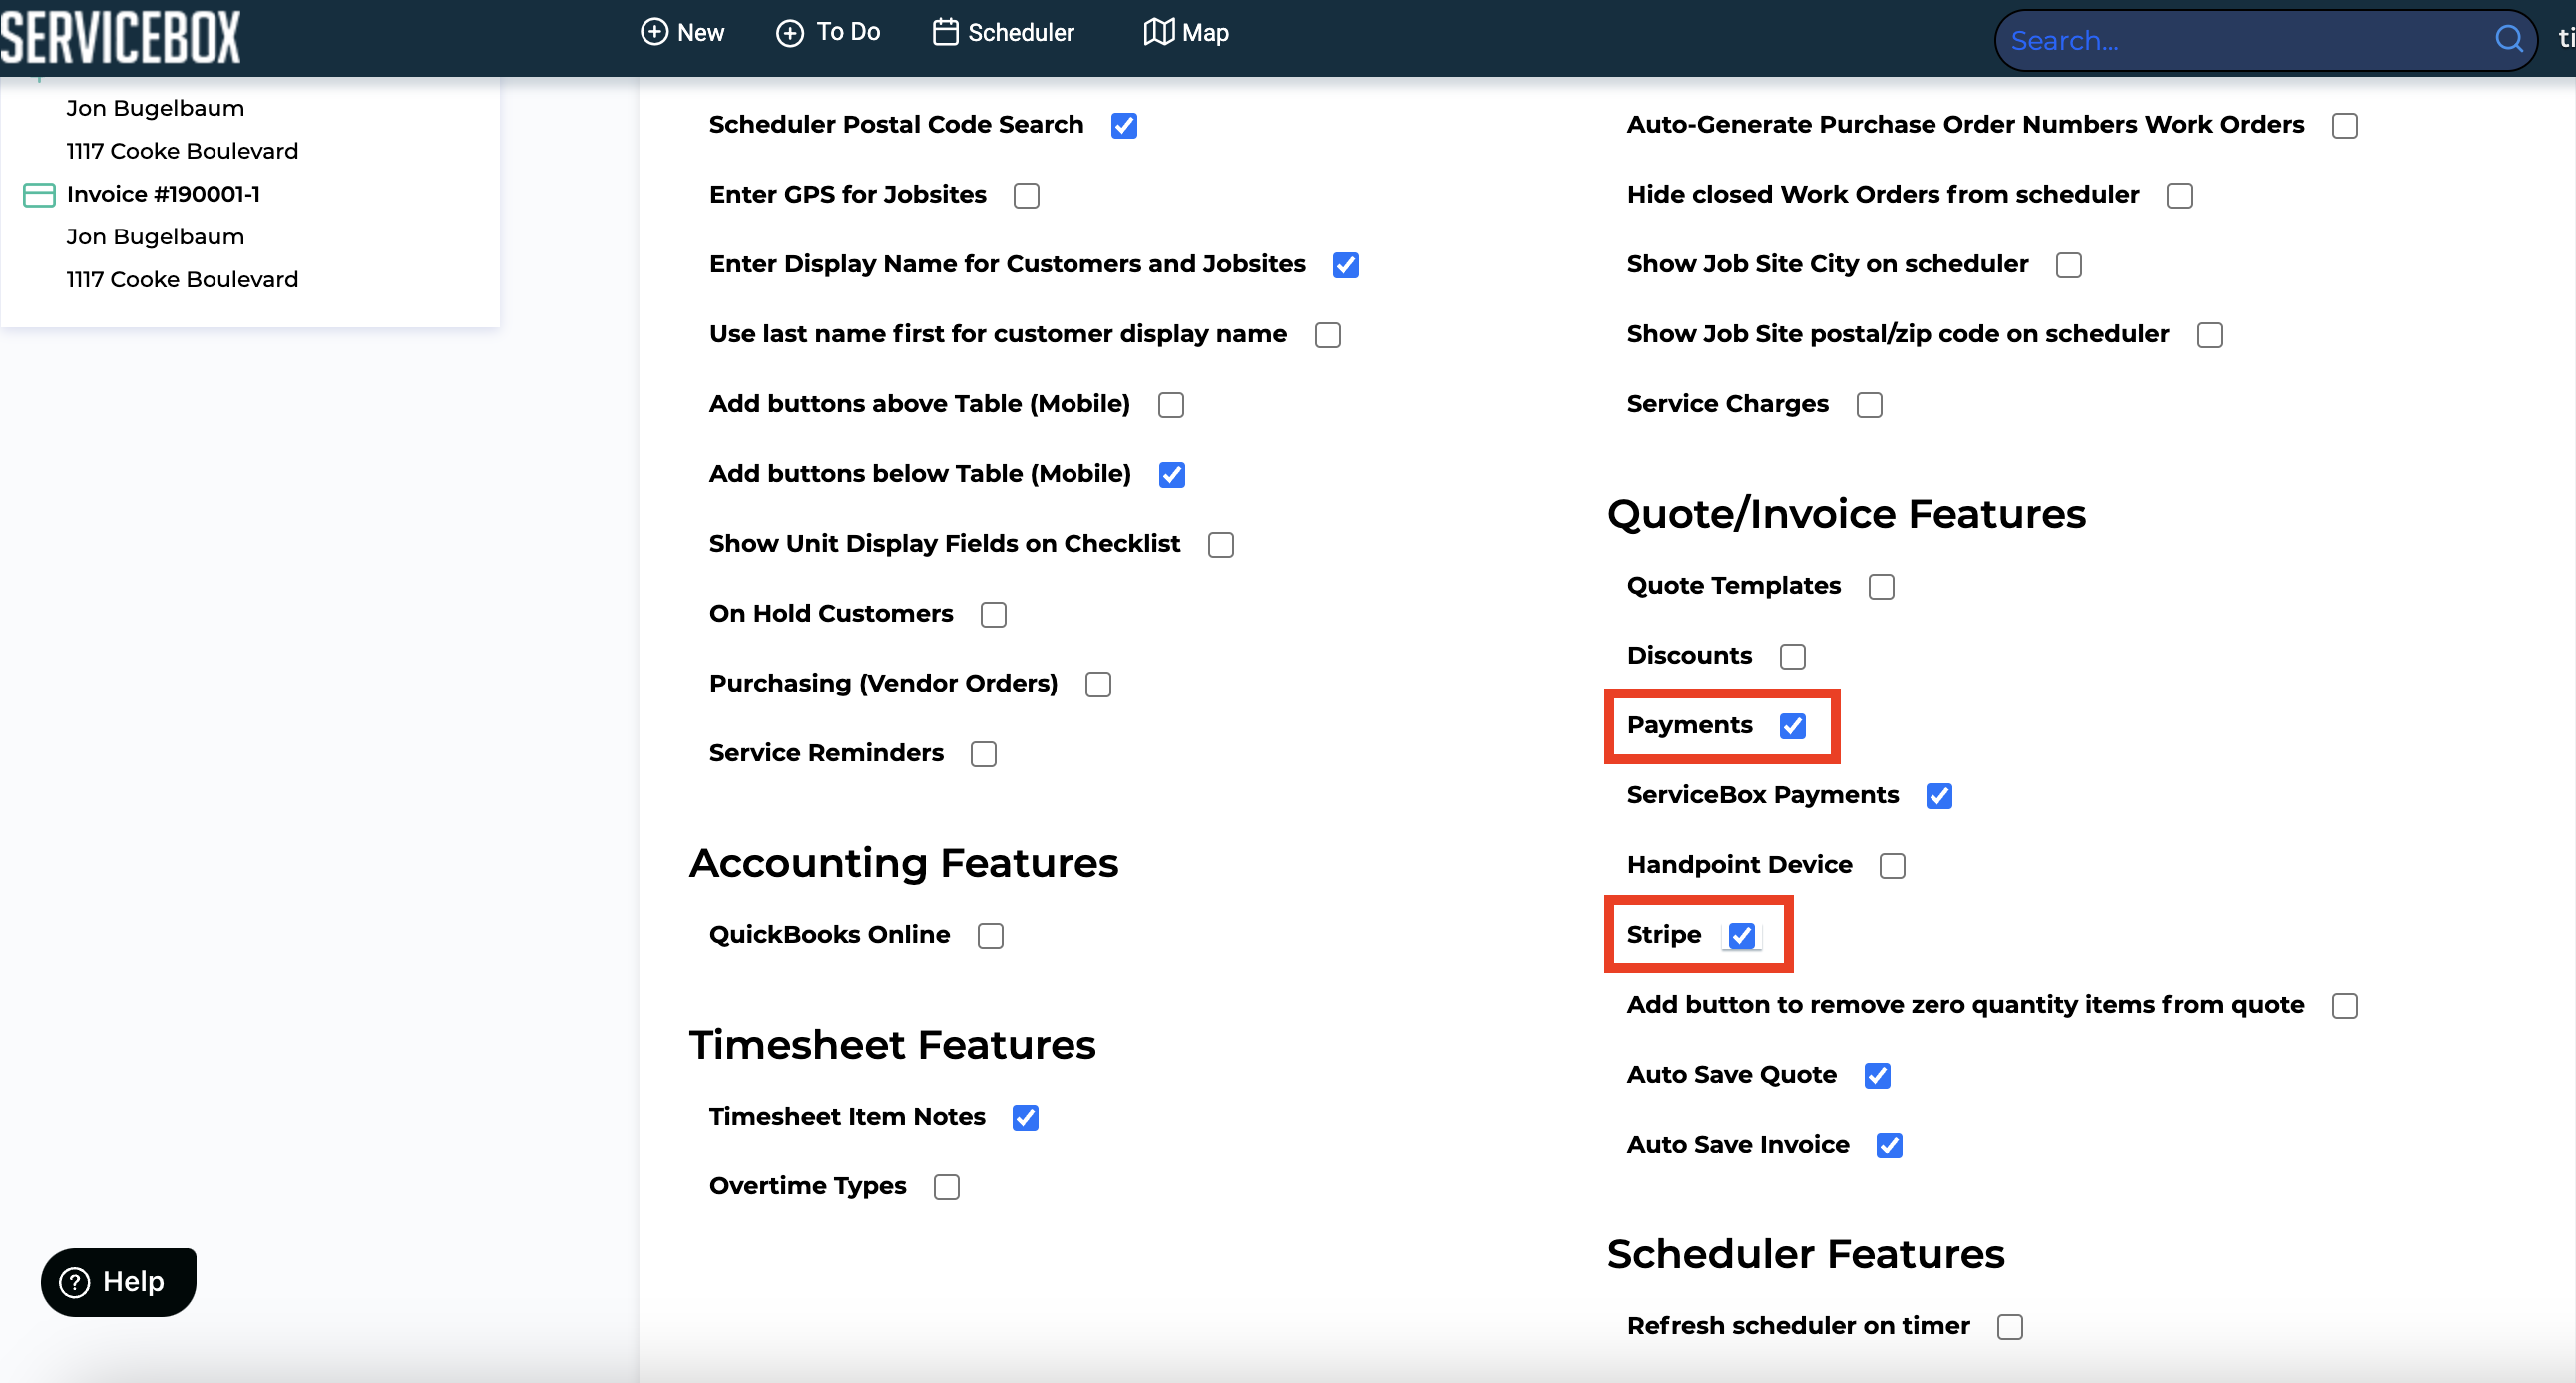
Task: Click the Invoice #190001-1 card icon
Action: point(39,194)
